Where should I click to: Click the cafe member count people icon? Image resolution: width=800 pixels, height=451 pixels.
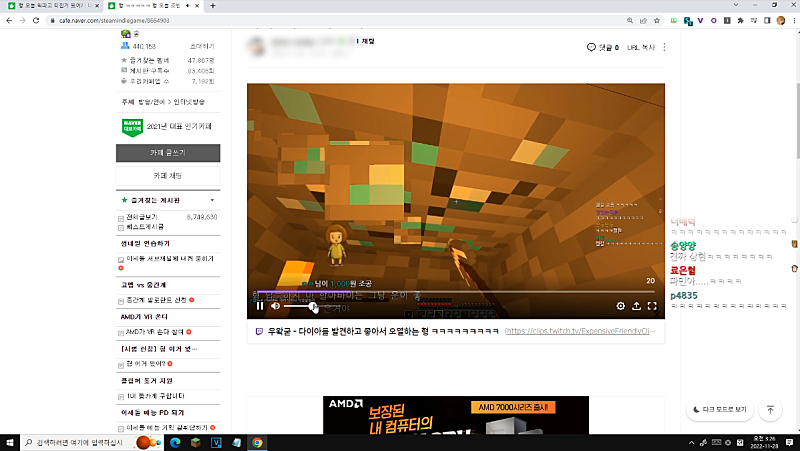(125, 46)
